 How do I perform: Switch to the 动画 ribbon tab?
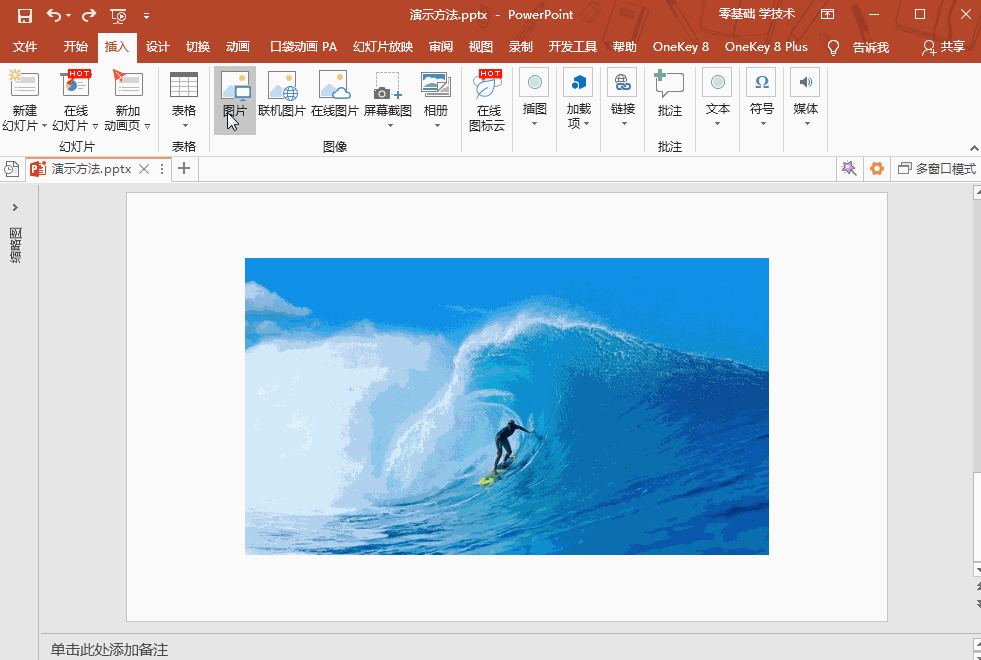[x=238, y=47]
